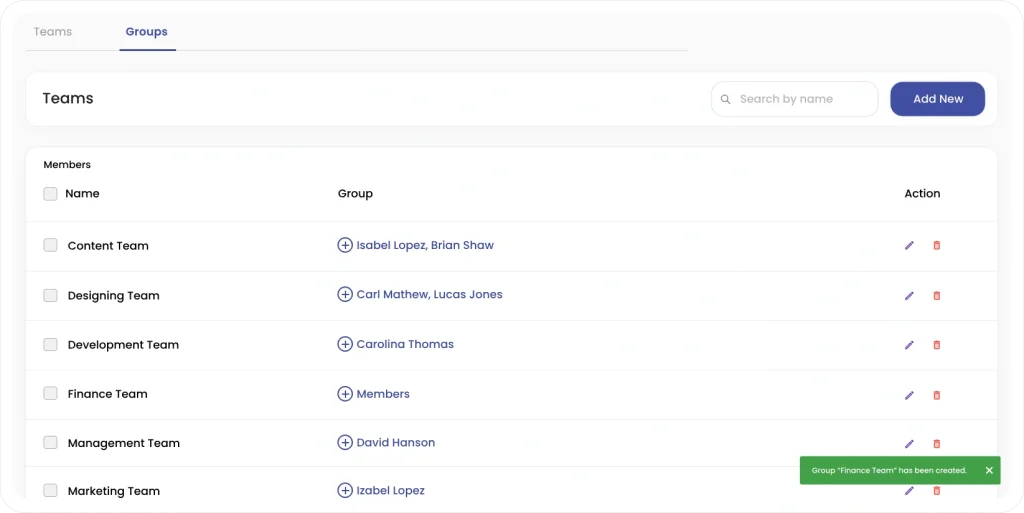Open the Groups tab
The image size is (1024, 513).
pyautogui.click(x=147, y=31)
